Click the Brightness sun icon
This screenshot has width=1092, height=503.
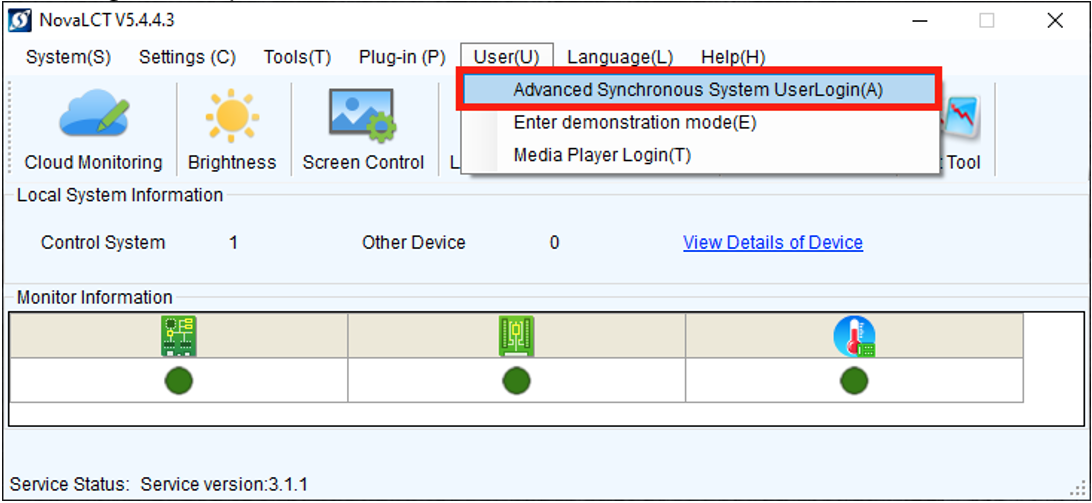(232, 129)
